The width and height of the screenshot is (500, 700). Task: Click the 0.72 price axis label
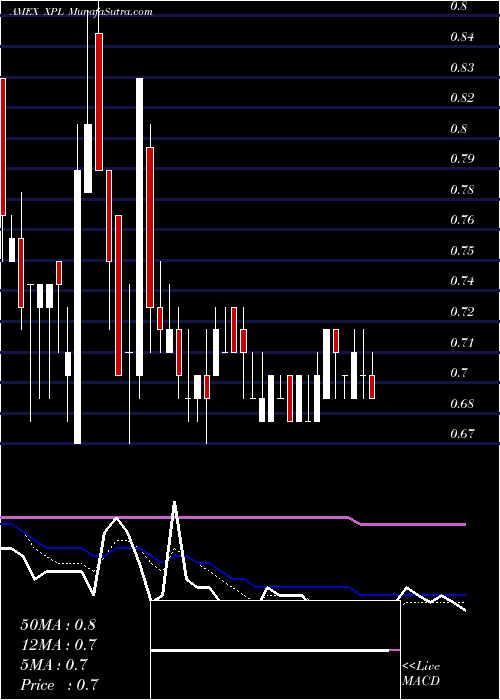(462, 311)
